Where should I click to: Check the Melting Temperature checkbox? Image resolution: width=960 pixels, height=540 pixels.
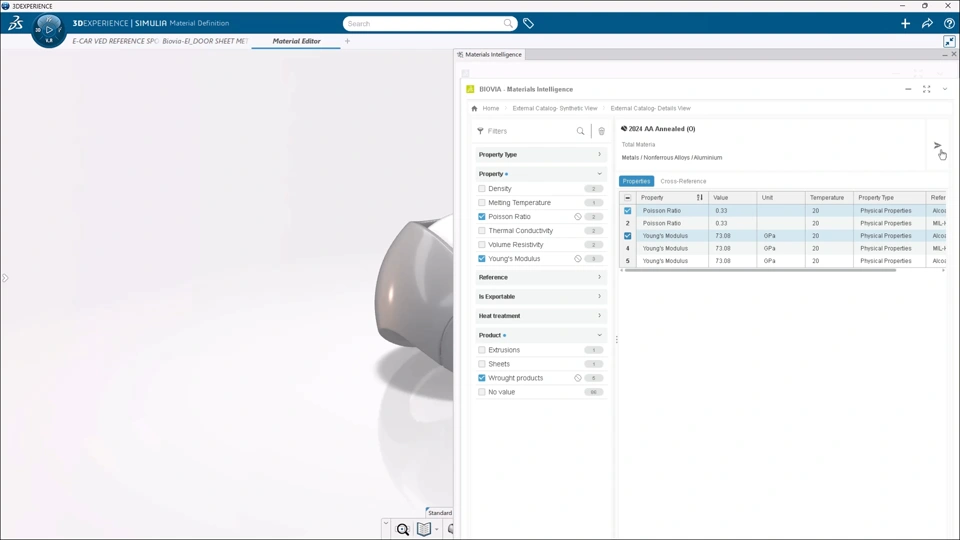482,203
